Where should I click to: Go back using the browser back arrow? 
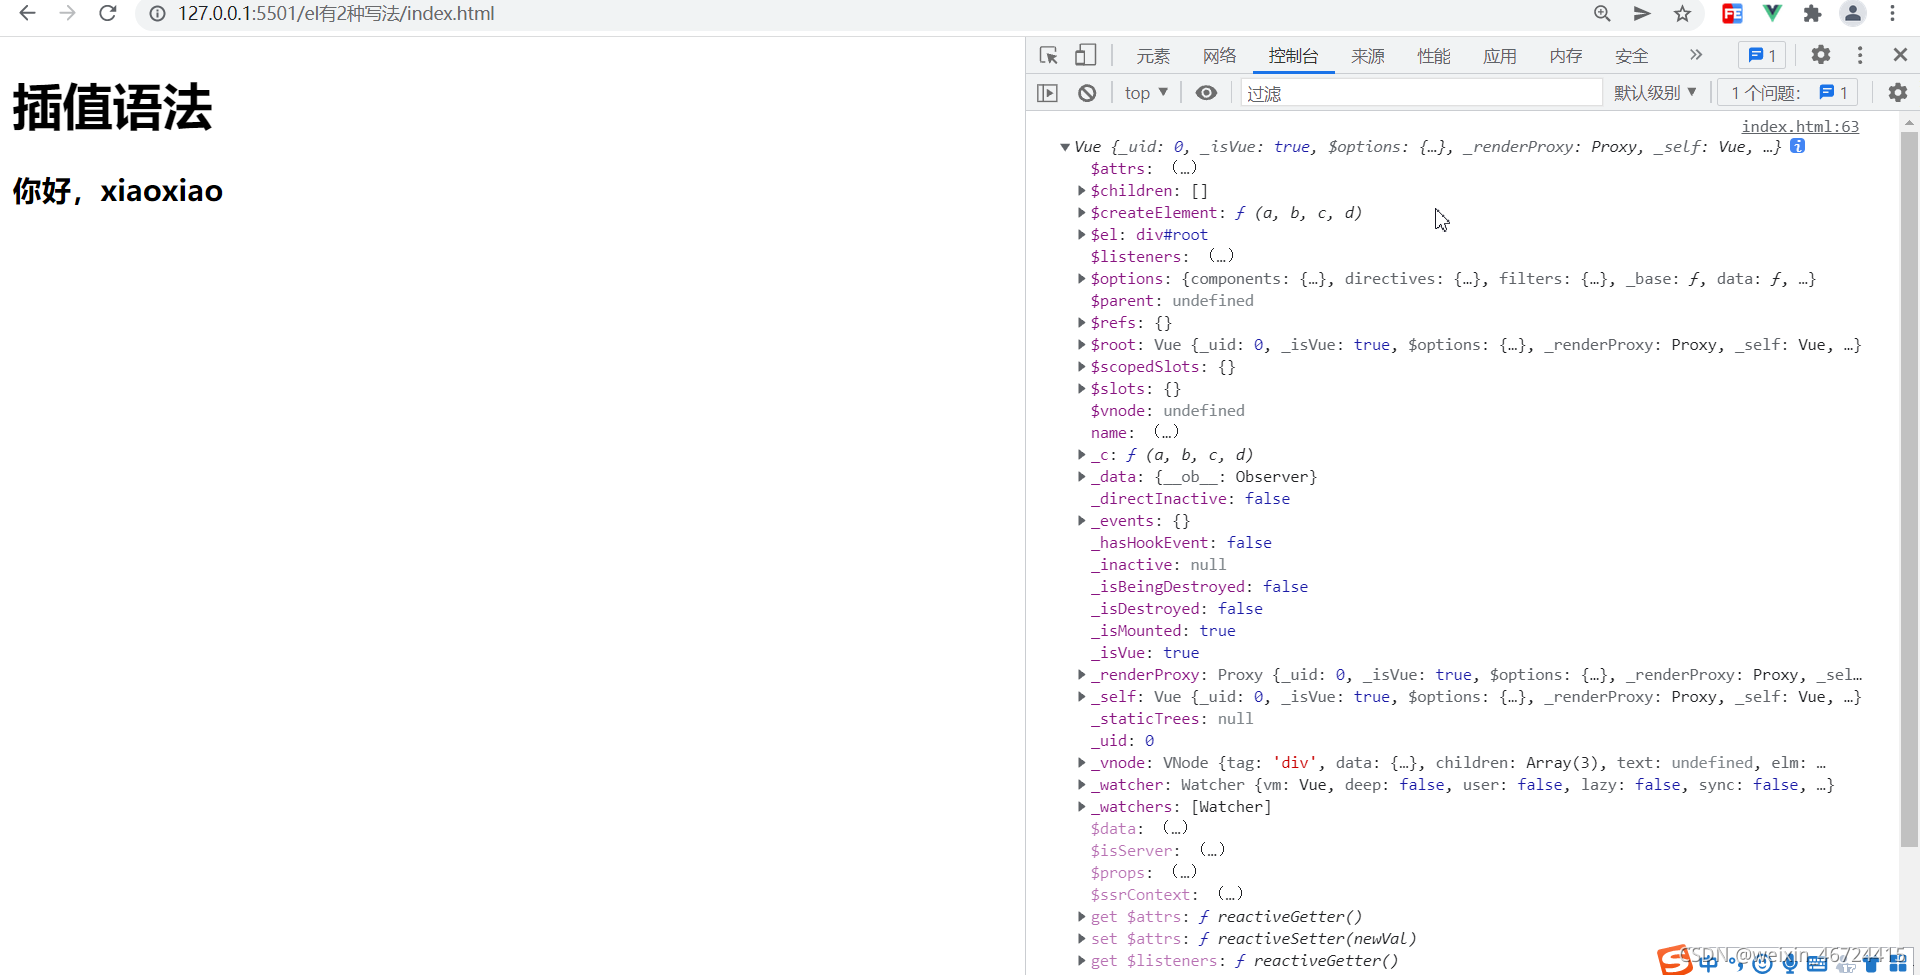27,13
